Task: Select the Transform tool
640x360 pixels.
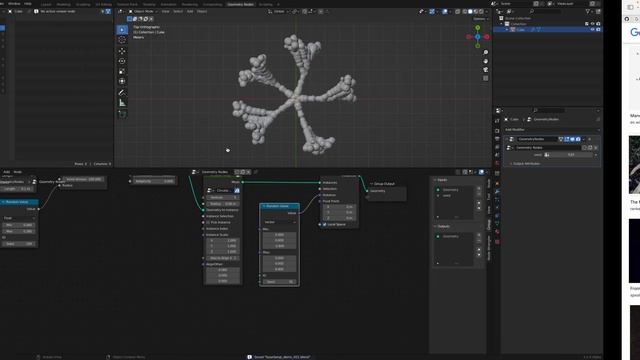Action: (x=122, y=81)
